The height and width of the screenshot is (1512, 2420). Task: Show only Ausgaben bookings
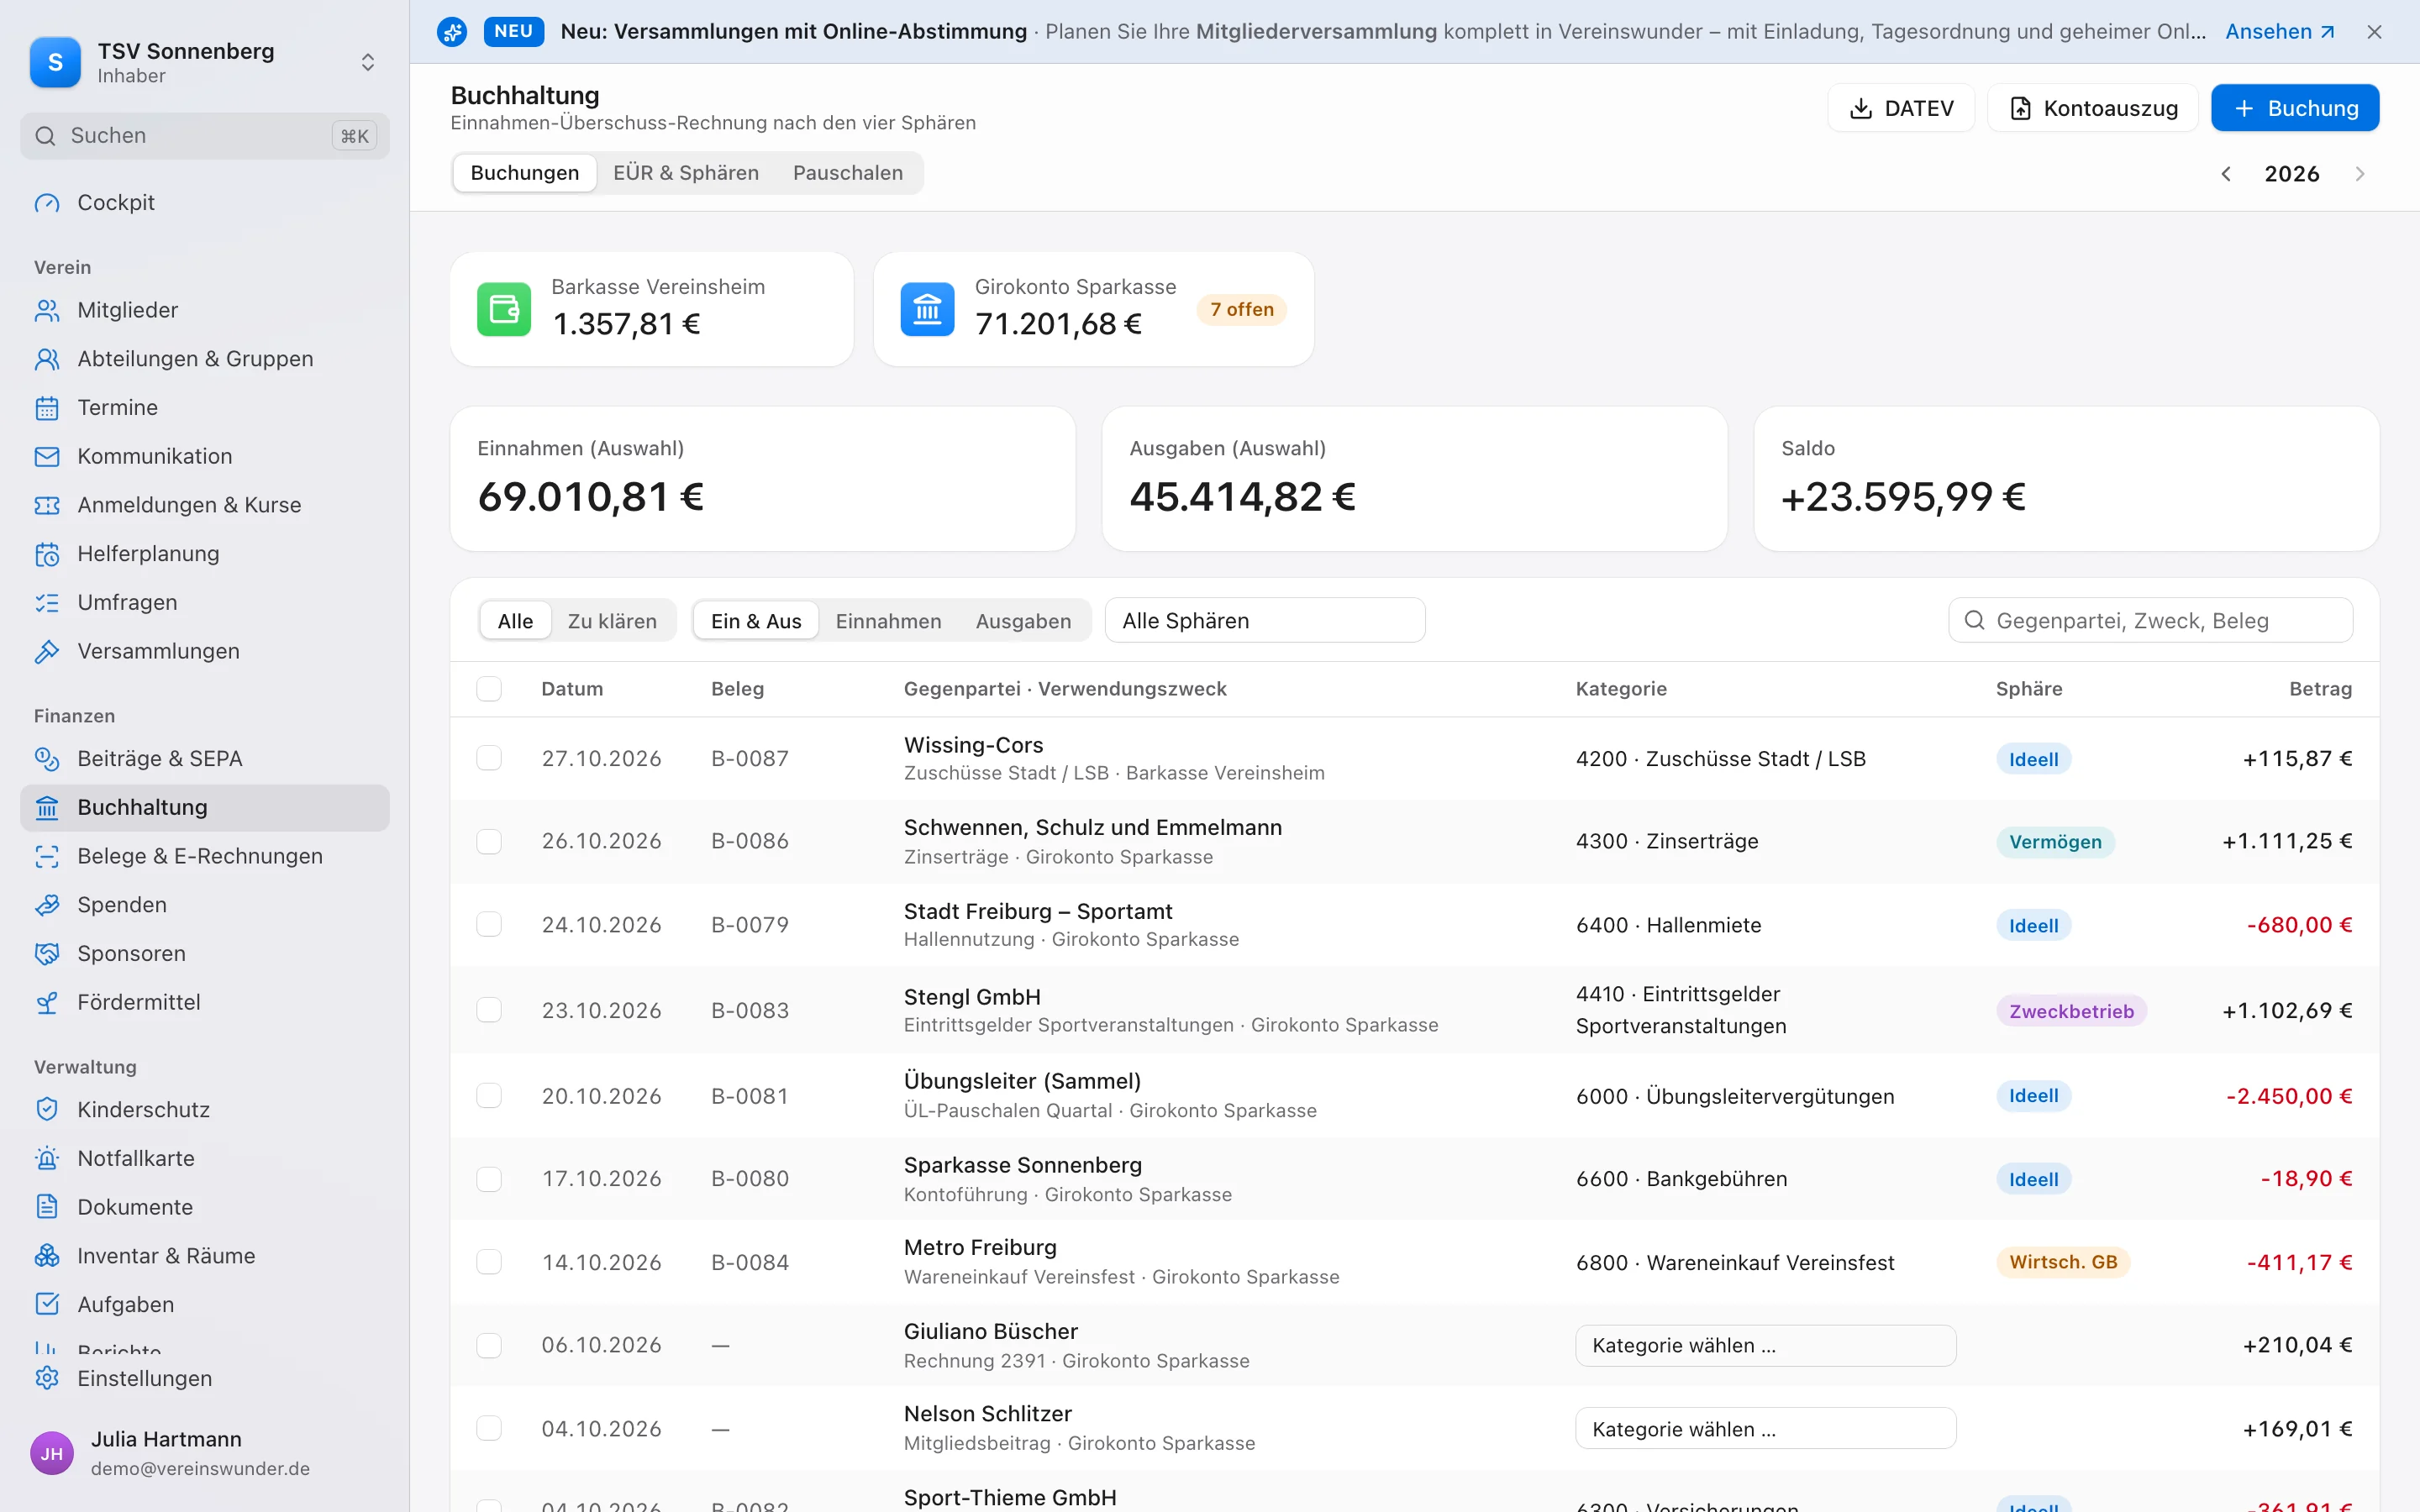[x=1023, y=622]
